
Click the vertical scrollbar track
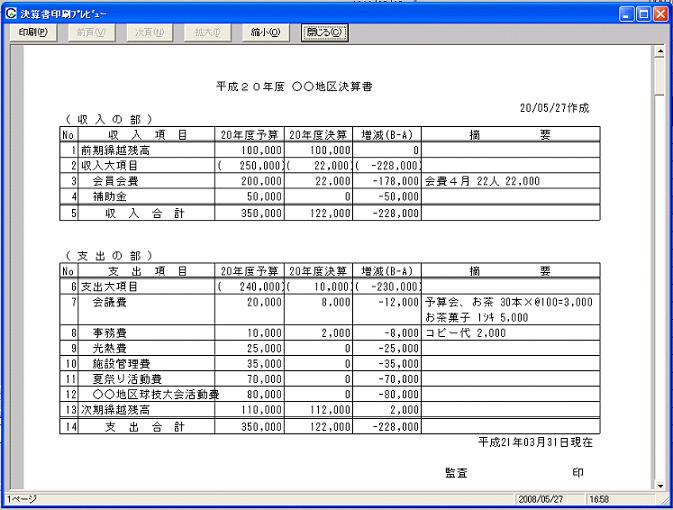click(660, 300)
